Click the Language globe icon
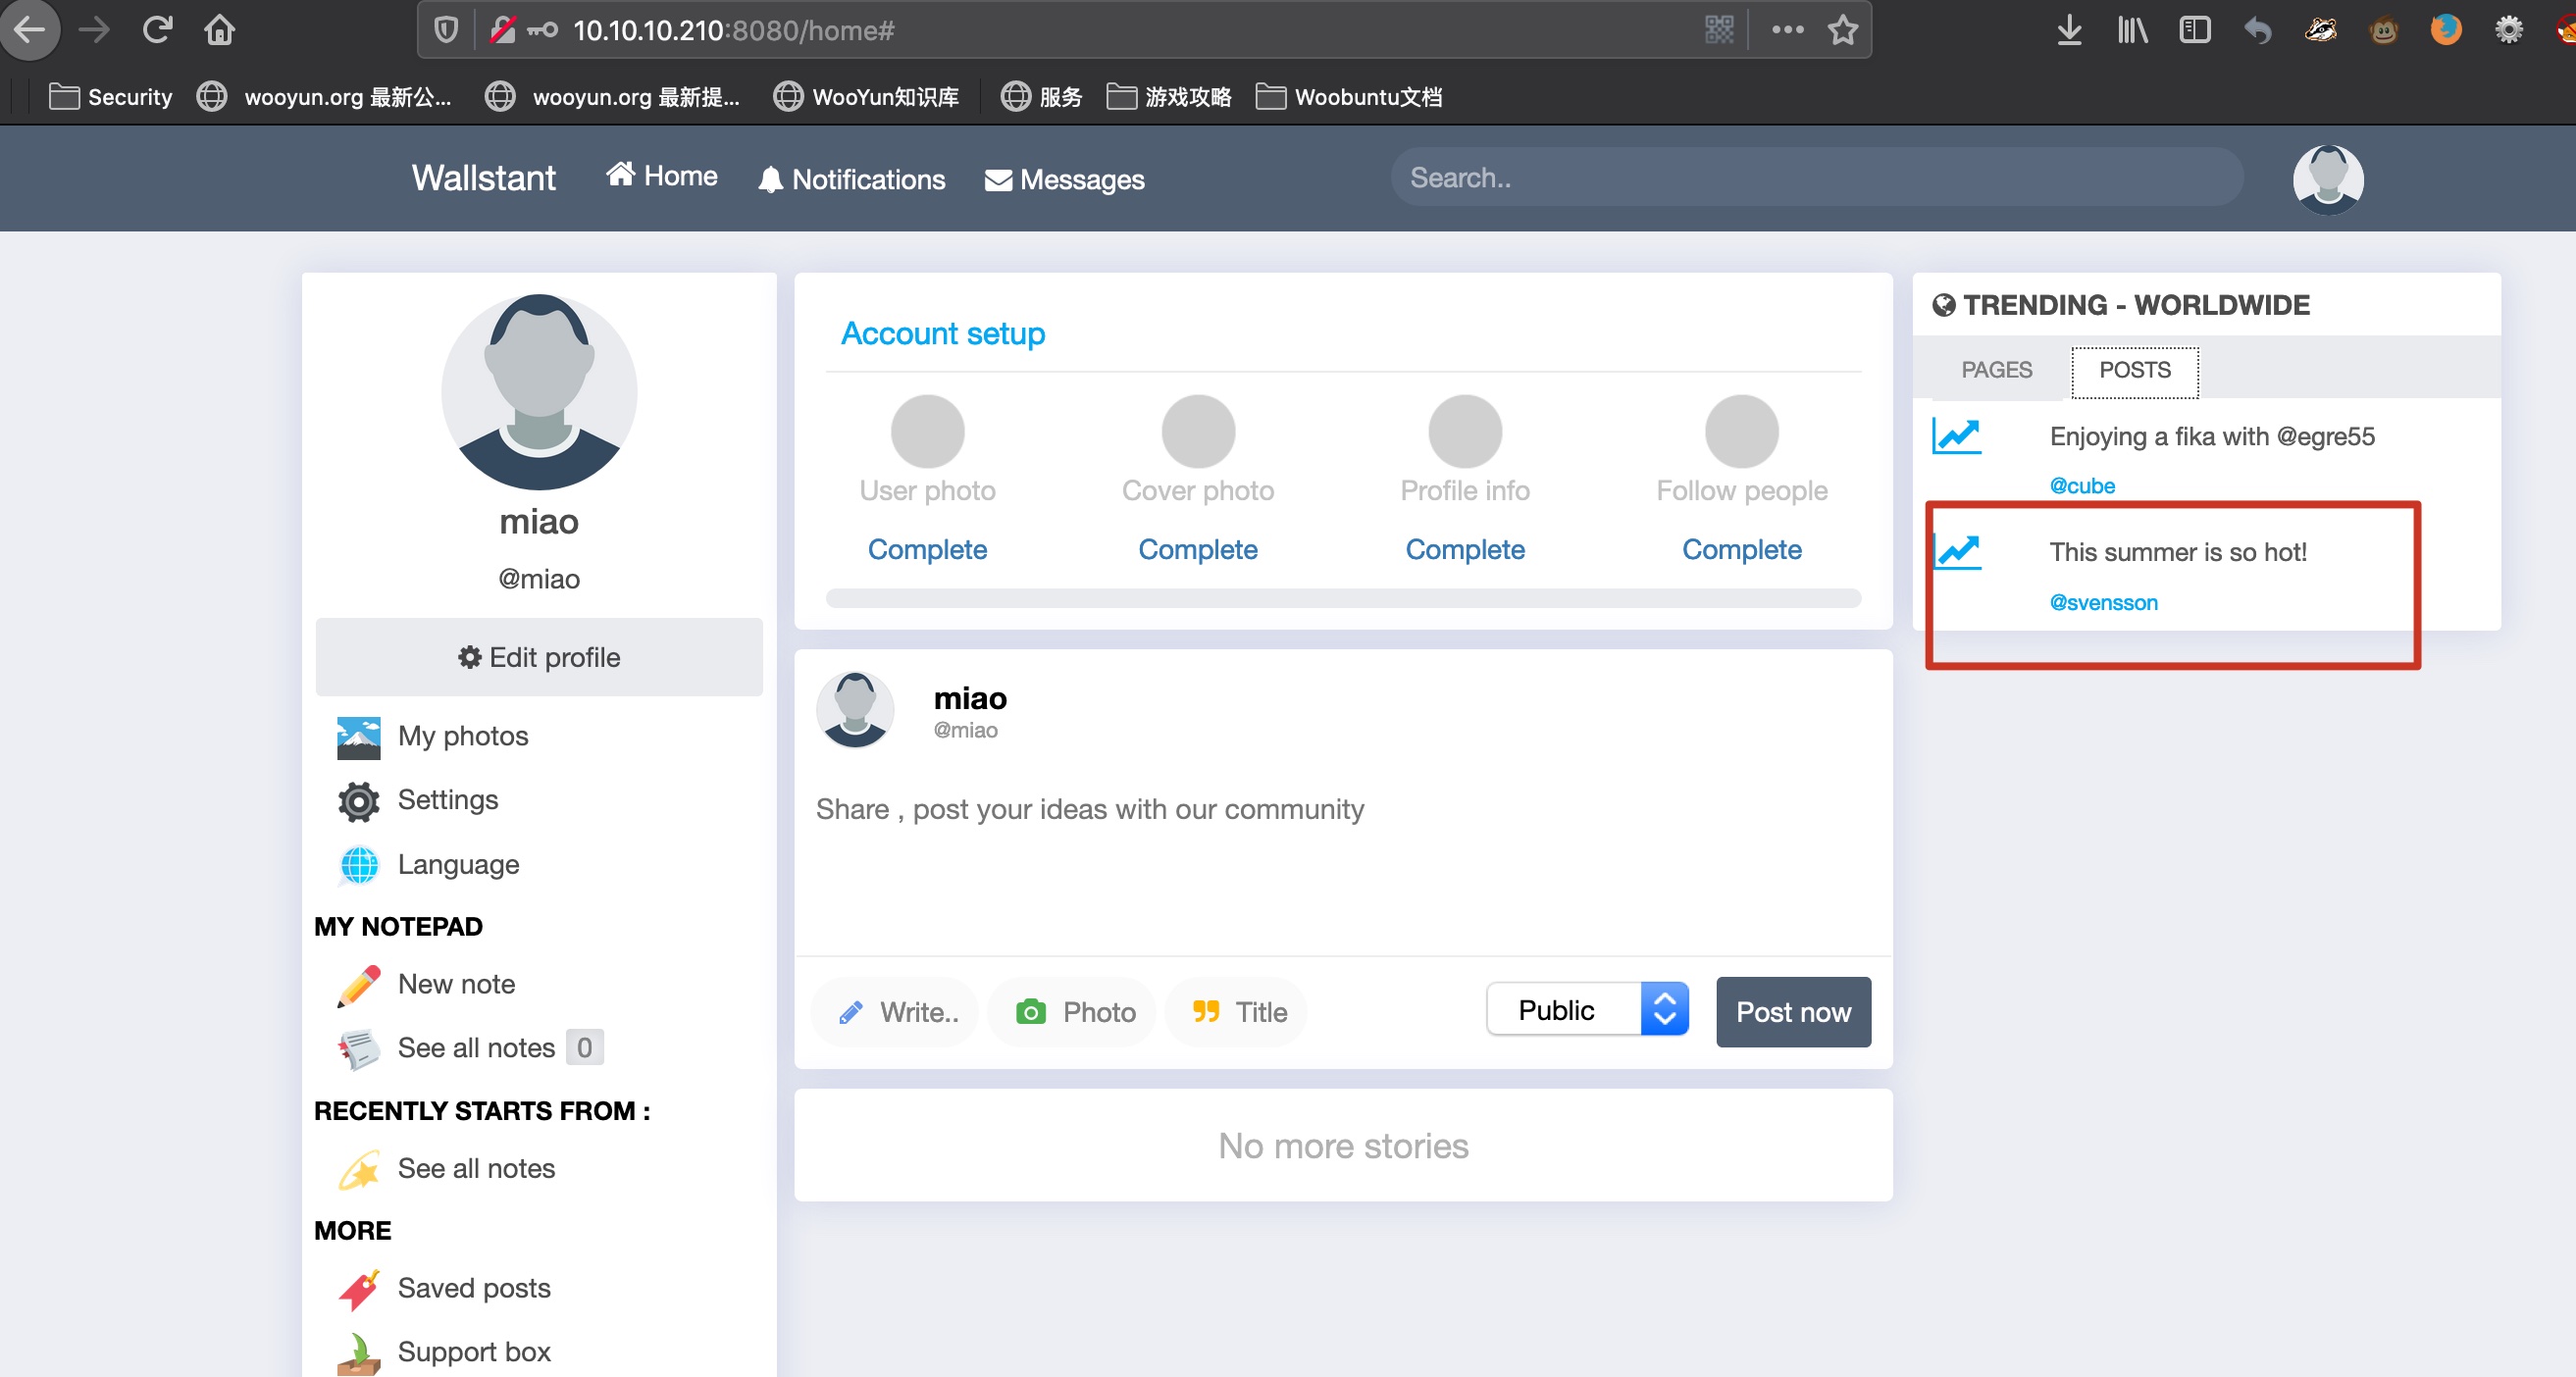 [358, 865]
